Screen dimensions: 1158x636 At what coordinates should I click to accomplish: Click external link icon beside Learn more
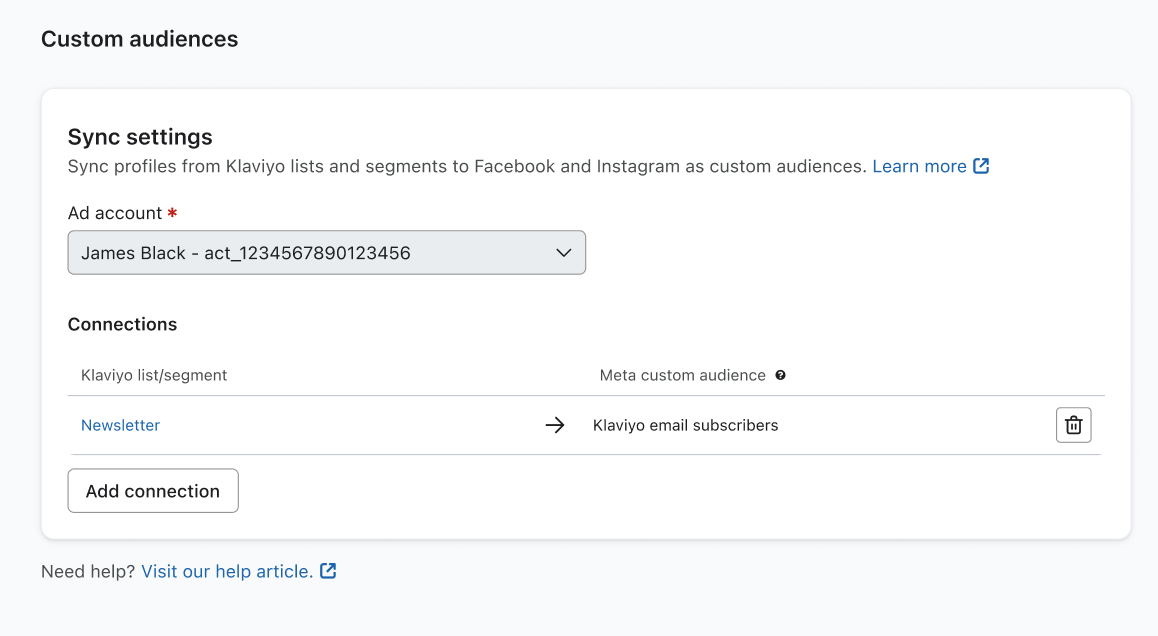pos(981,166)
